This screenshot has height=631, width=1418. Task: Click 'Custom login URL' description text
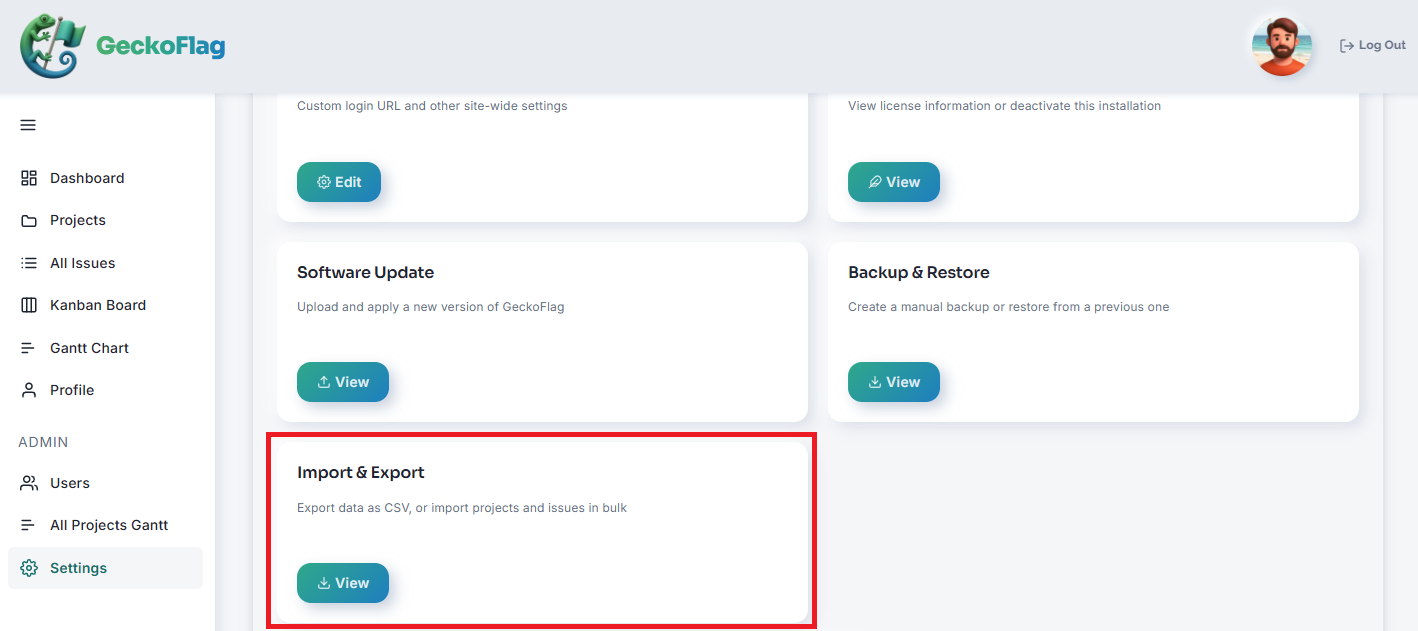[432, 106]
